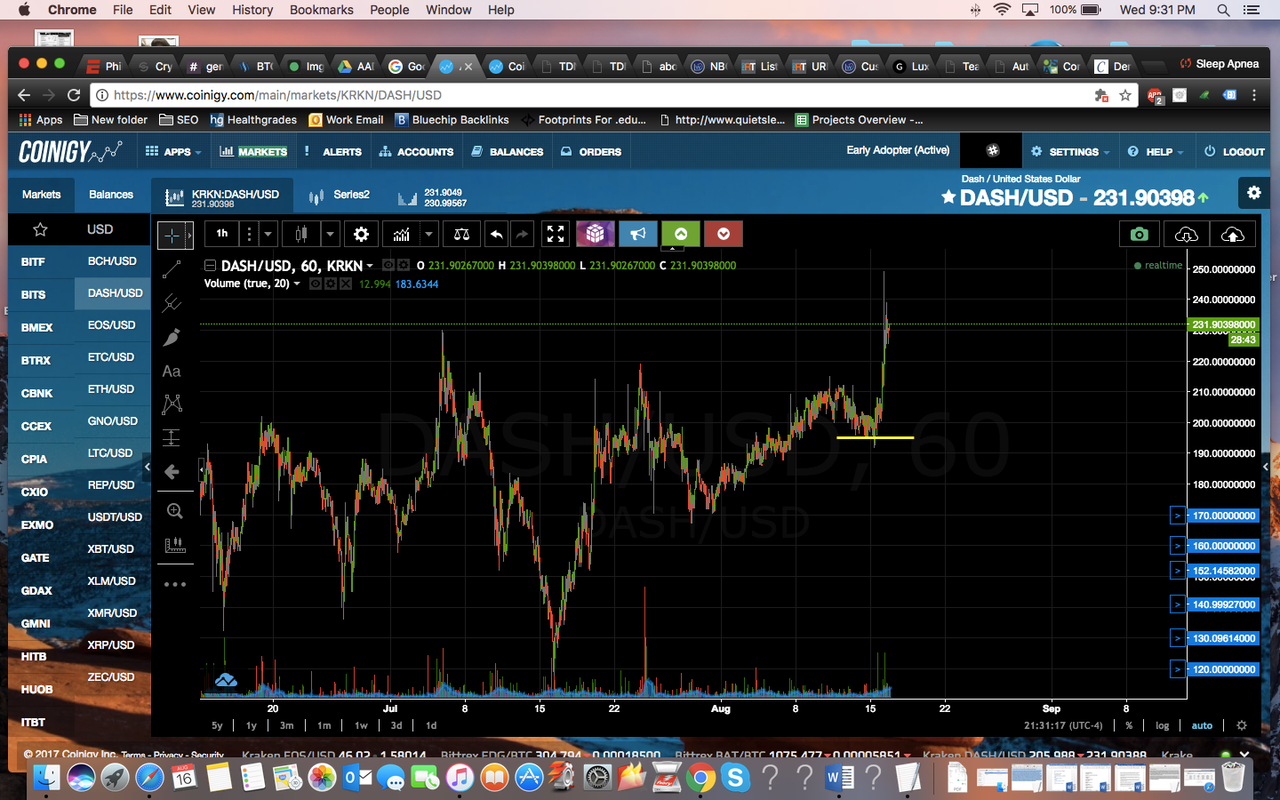Toggle auto scale on price axis
The width and height of the screenshot is (1280, 800).
pyautogui.click(x=1202, y=725)
